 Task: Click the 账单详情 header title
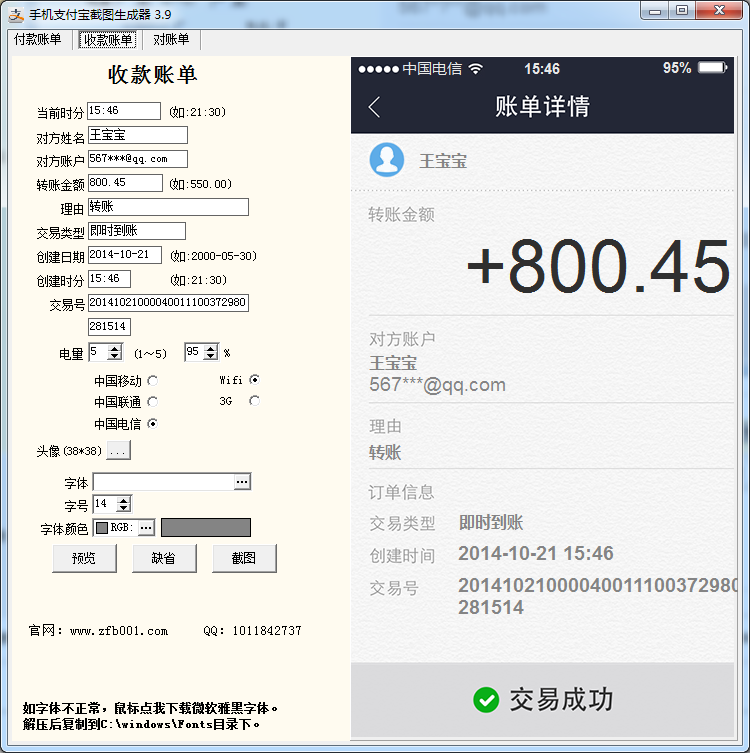point(543,106)
